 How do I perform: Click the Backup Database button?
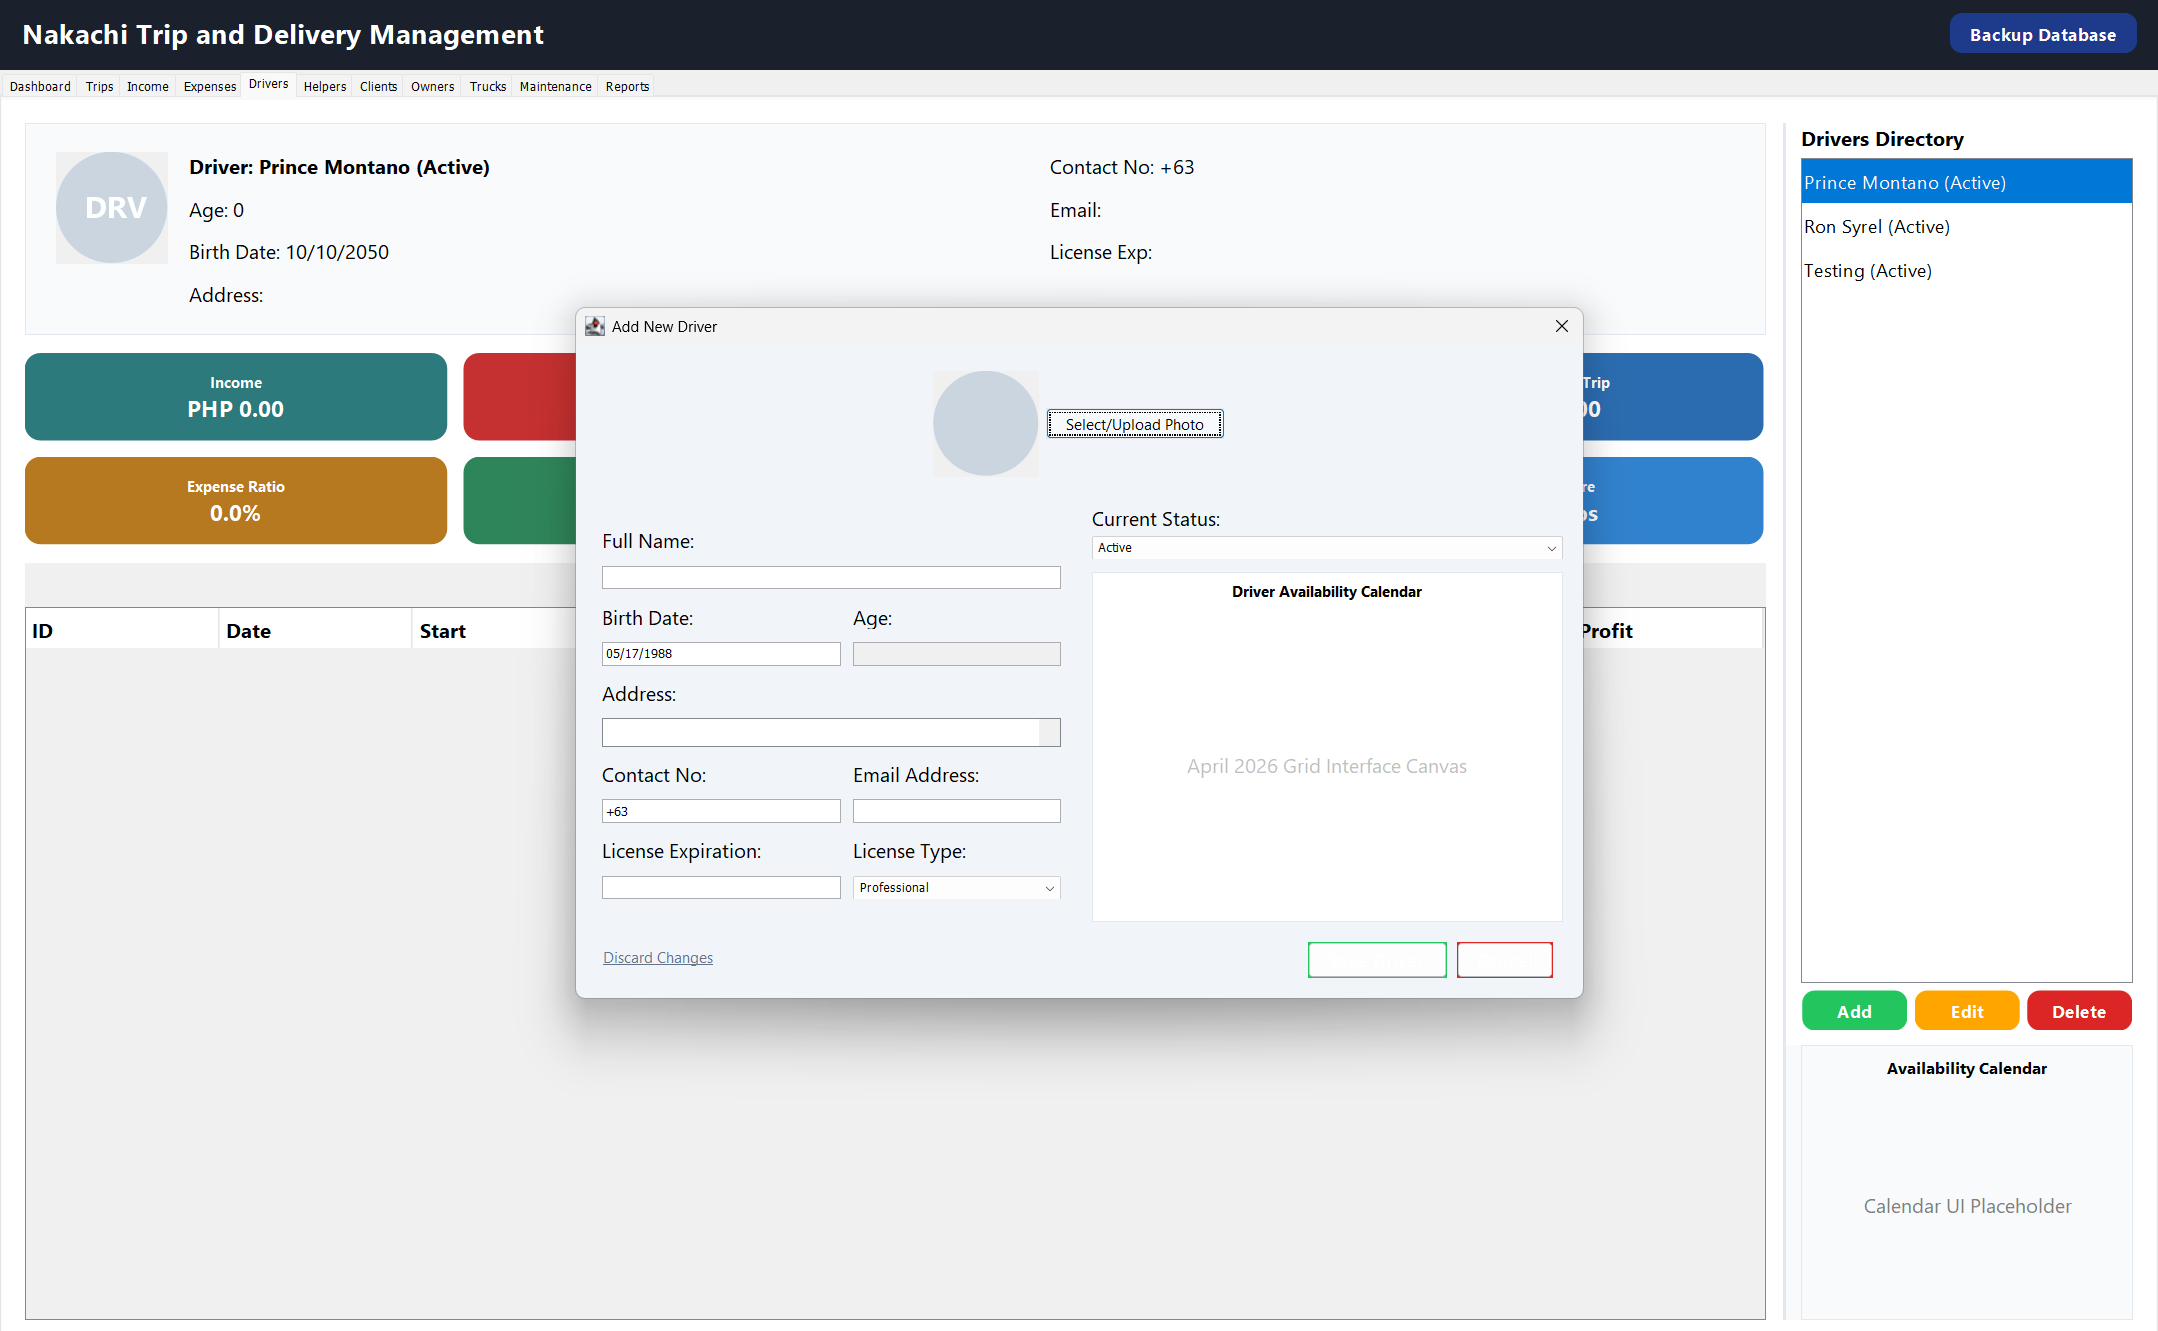point(2043,34)
